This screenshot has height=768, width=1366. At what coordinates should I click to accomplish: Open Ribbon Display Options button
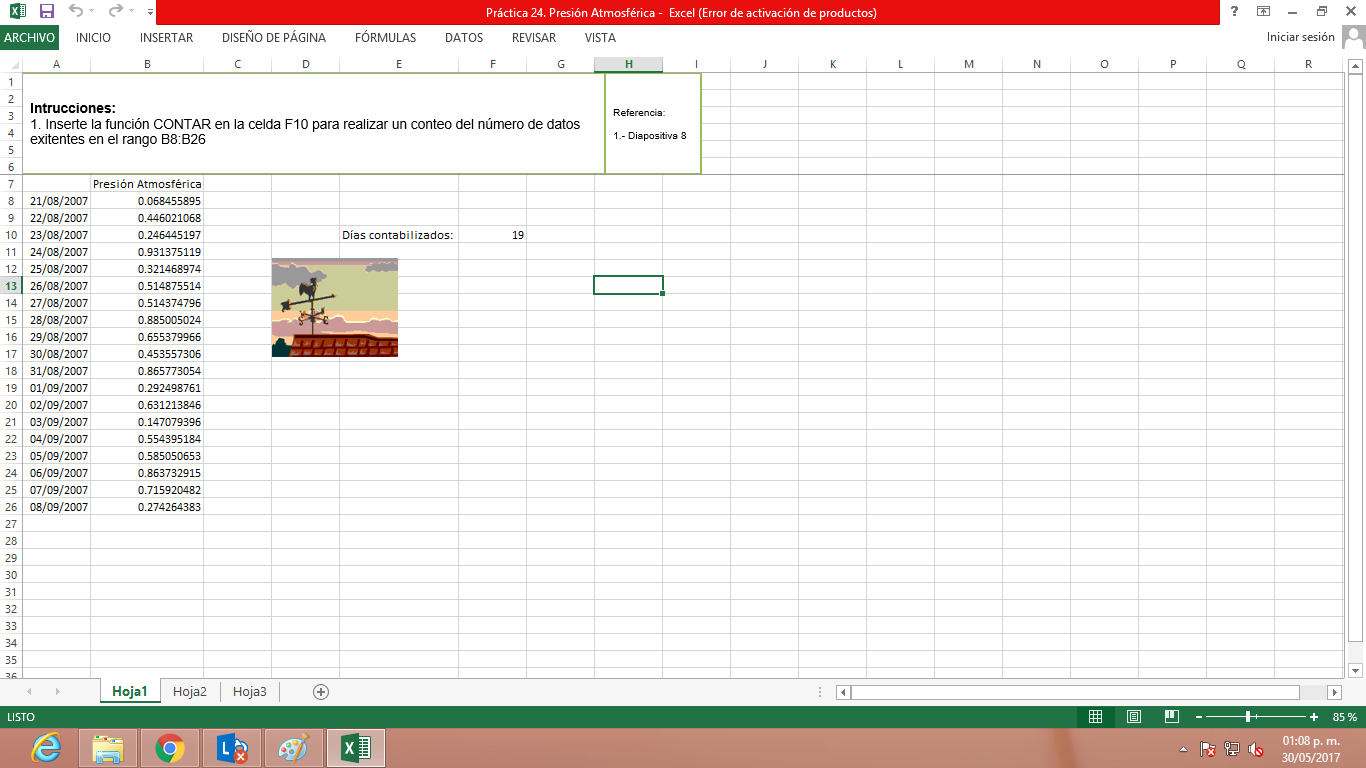[1264, 12]
